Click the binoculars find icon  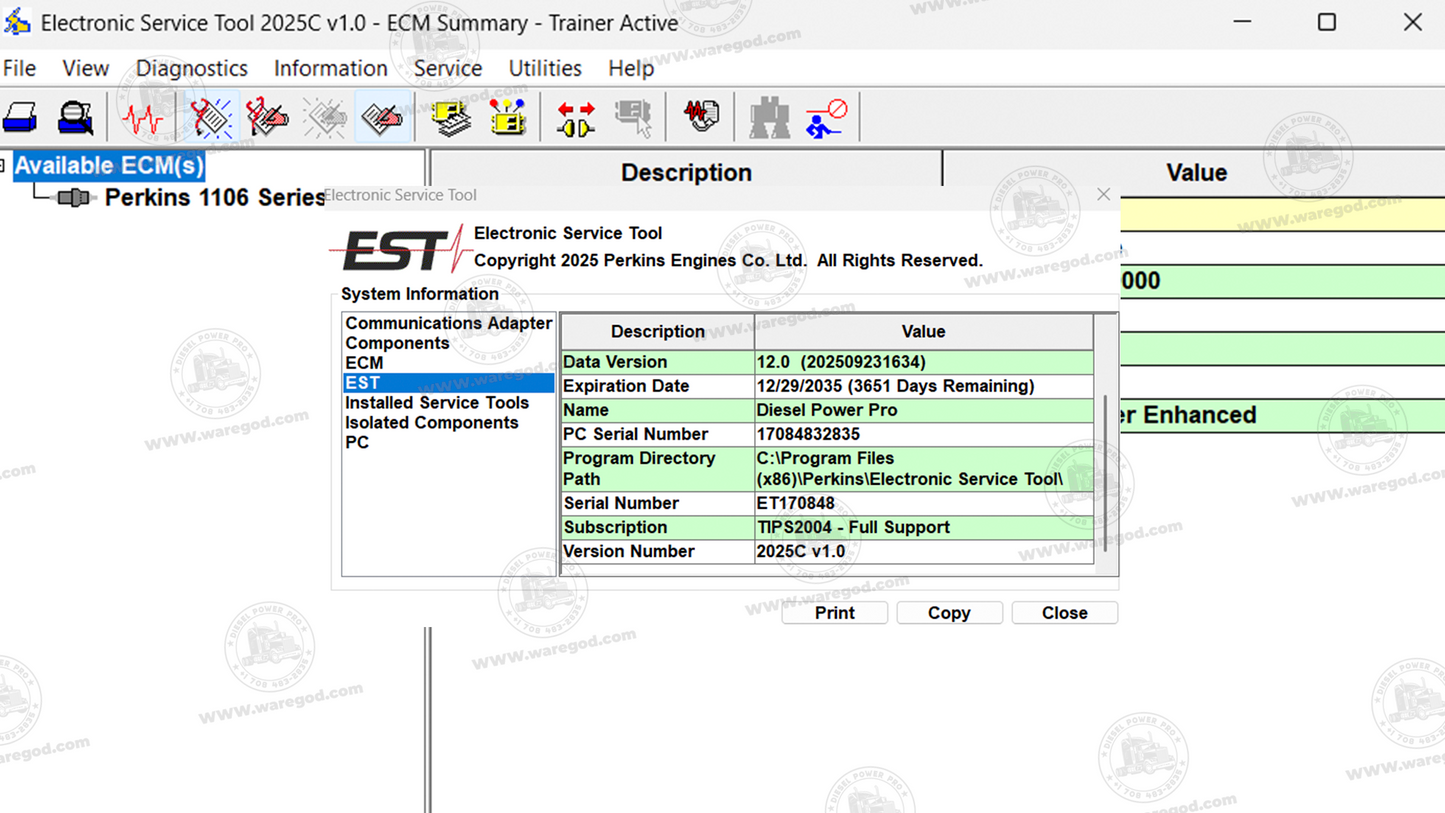click(x=768, y=118)
